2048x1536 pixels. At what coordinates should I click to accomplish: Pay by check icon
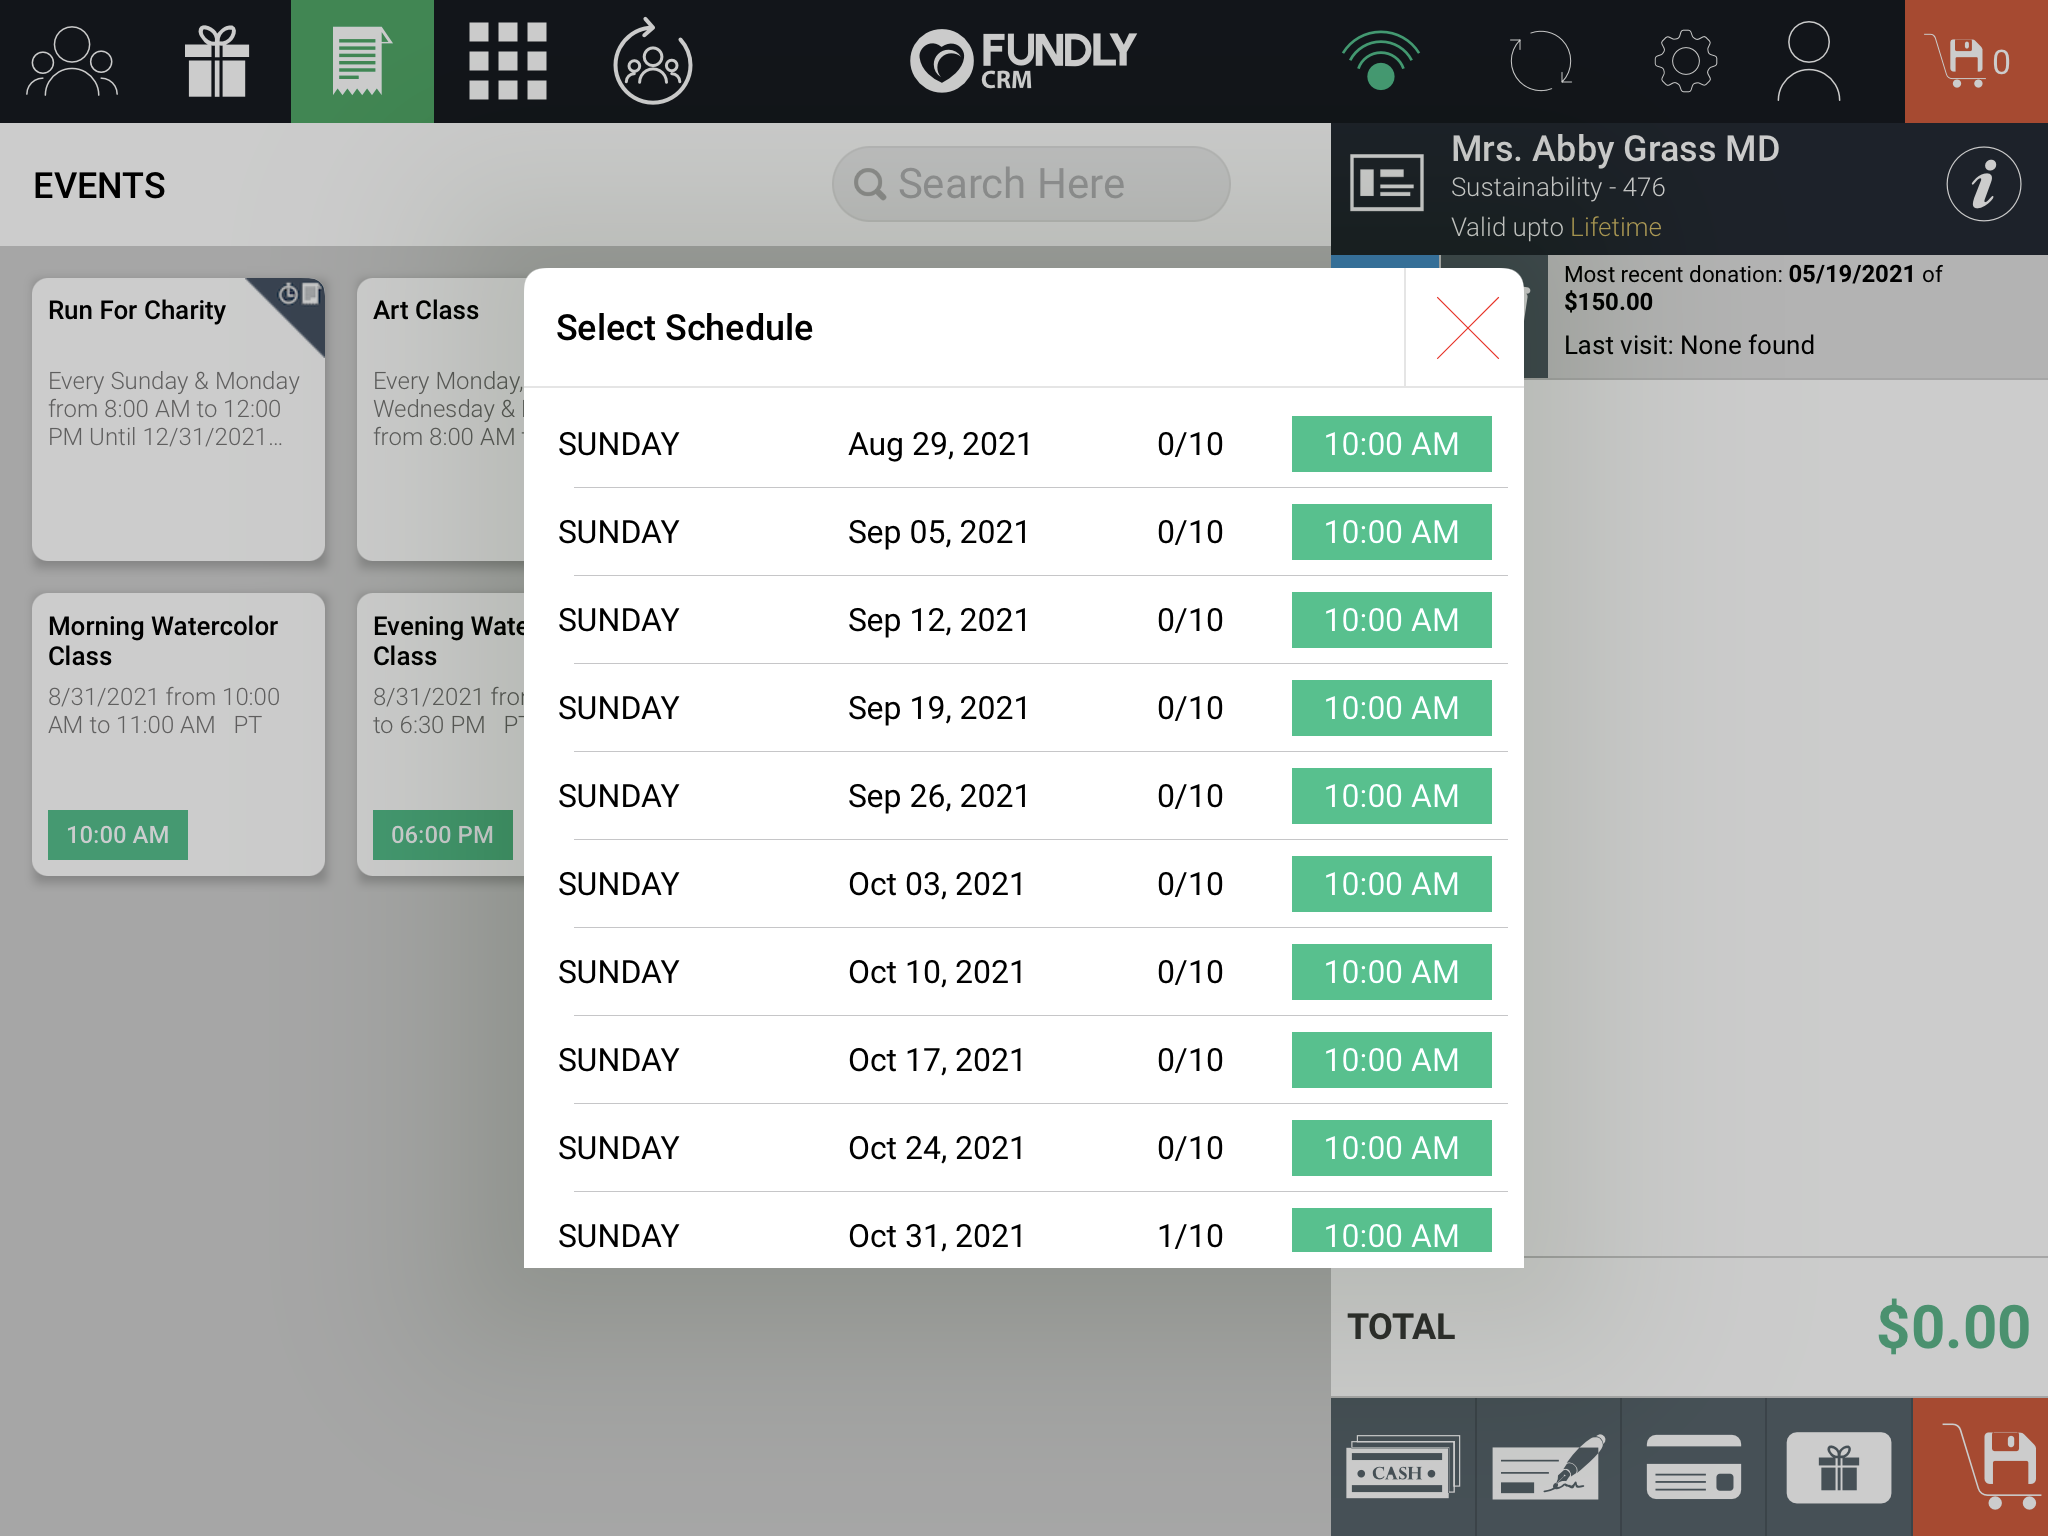coord(1548,1467)
